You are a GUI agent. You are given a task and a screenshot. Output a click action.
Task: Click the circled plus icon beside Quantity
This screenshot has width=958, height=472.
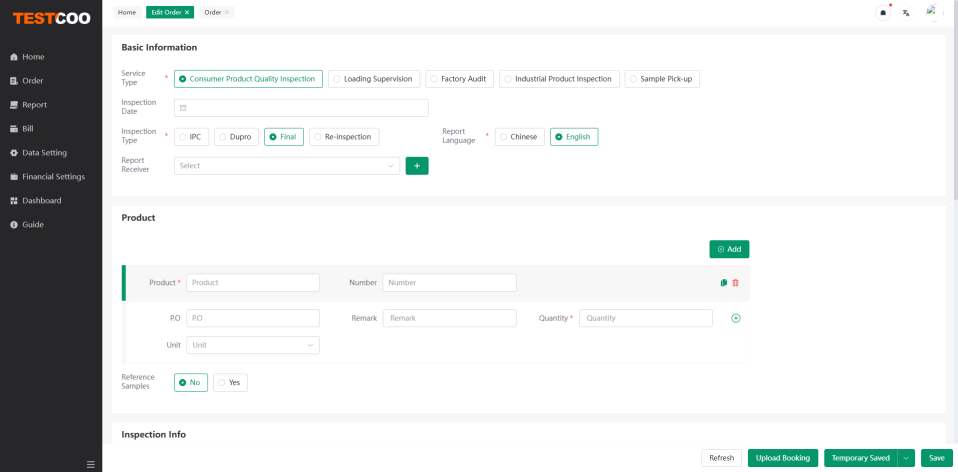736,318
